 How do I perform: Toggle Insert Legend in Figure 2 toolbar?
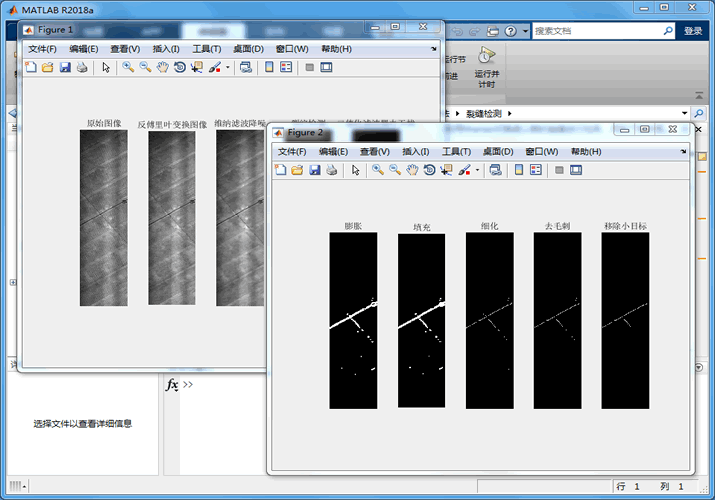tap(537, 170)
